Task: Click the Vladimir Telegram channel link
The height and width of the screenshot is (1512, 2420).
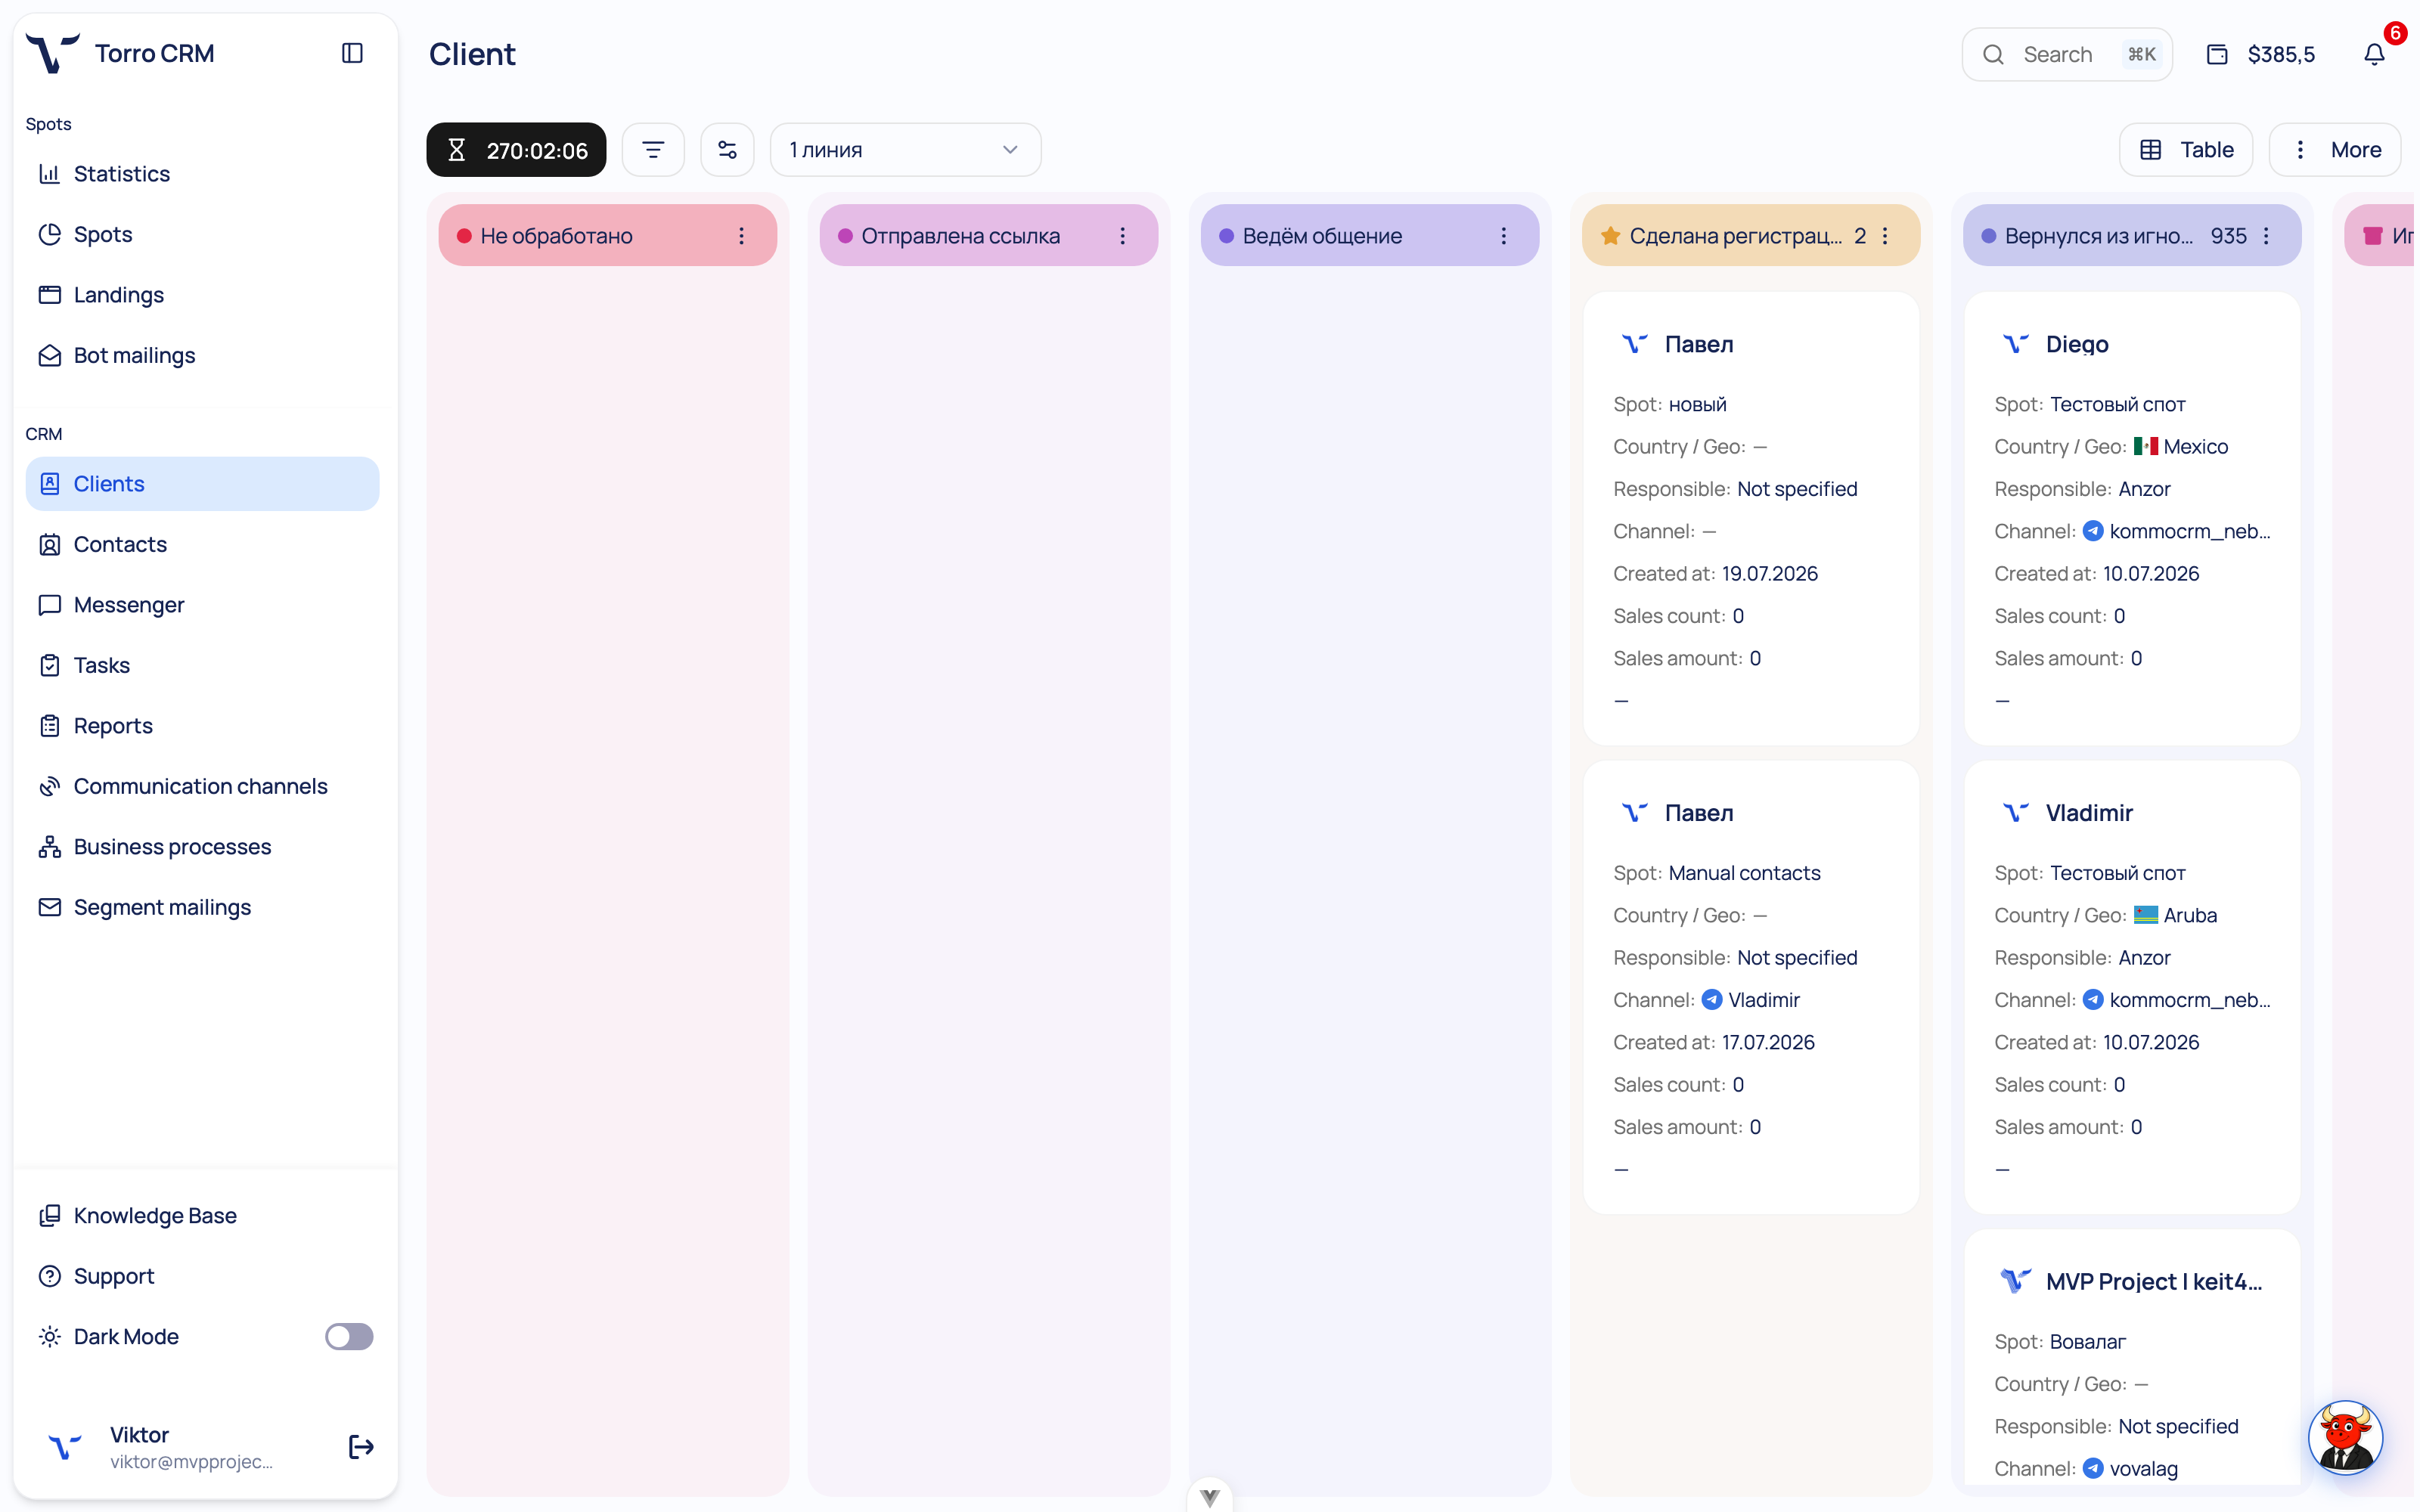Action: [1751, 1000]
